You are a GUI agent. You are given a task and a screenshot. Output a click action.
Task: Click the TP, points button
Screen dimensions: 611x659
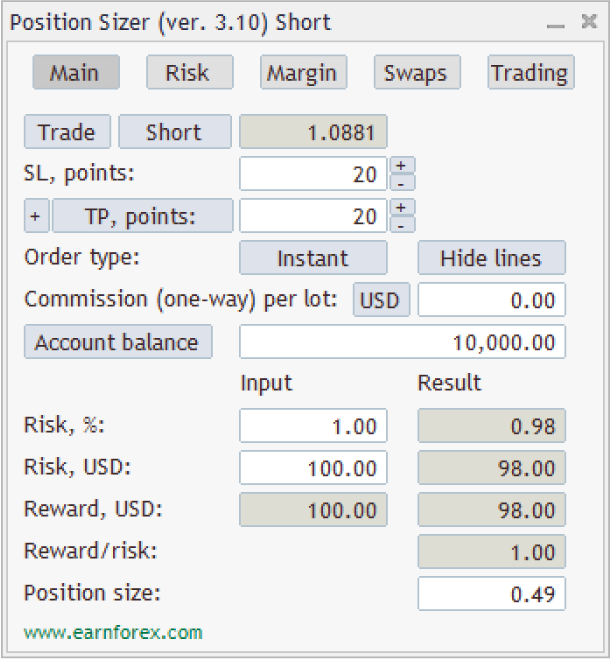[x=142, y=216]
